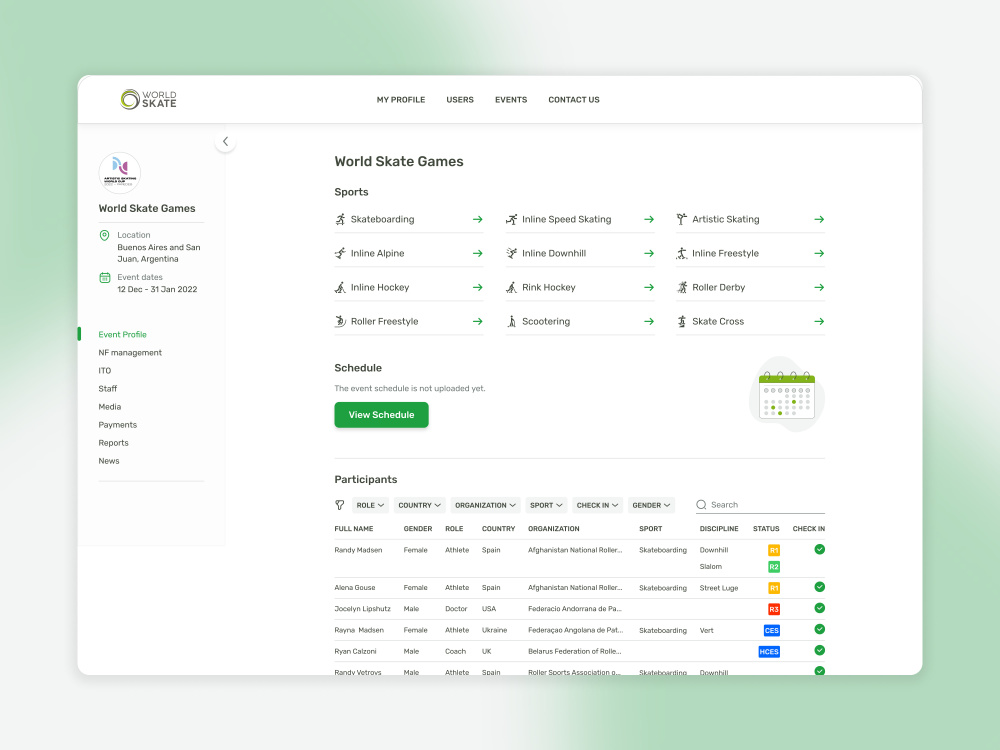Click the Event dates calendar icon
Image resolution: width=1000 pixels, height=750 pixels.
click(x=105, y=277)
